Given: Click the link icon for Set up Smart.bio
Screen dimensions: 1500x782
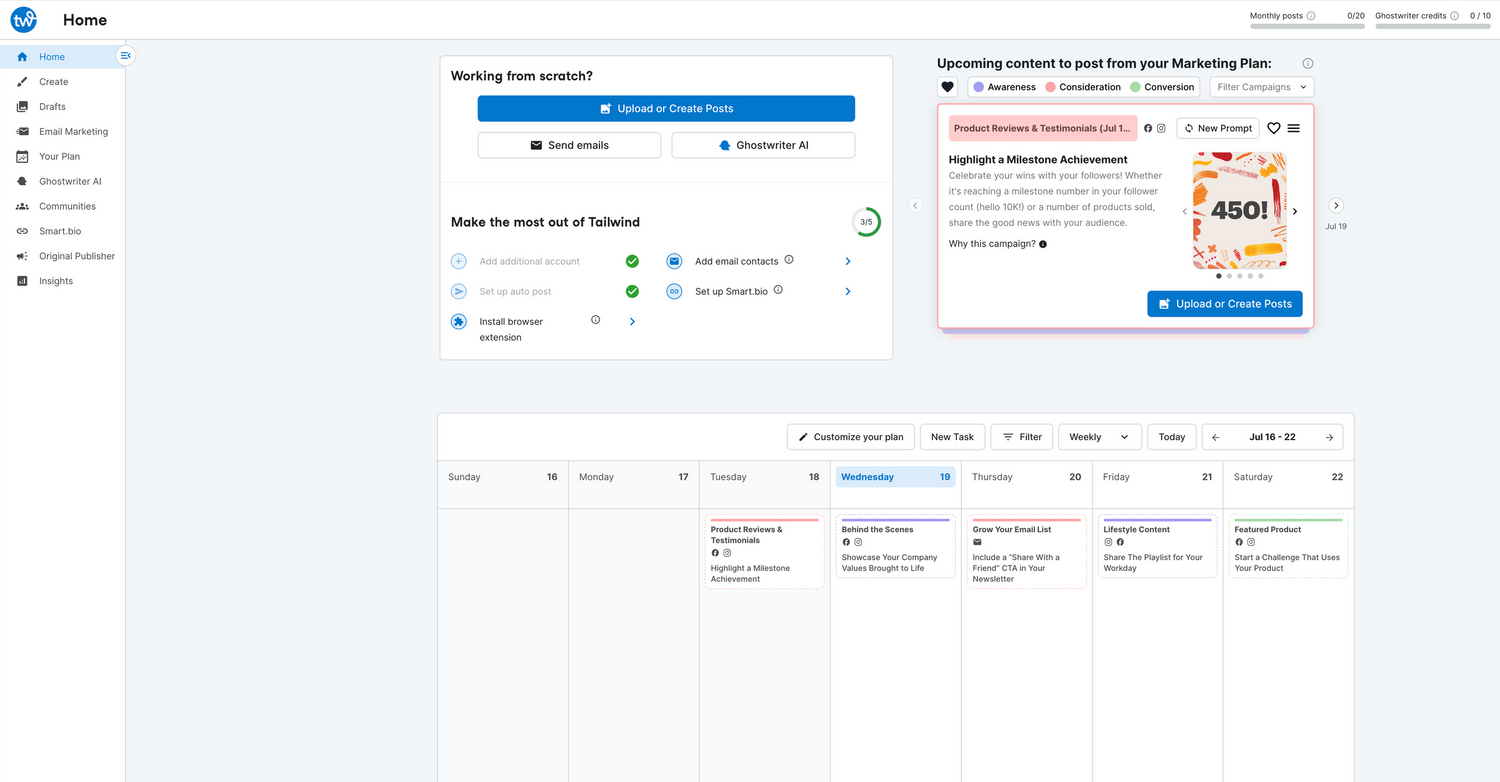Looking at the screenshot, I should pos(675,291).
